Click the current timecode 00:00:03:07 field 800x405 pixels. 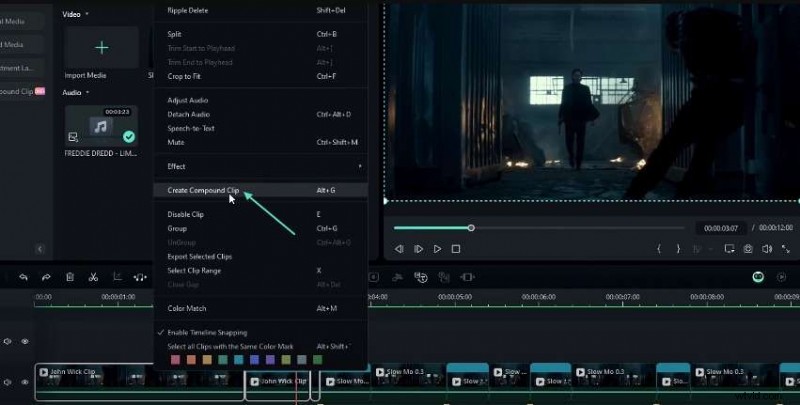point(720,228)
